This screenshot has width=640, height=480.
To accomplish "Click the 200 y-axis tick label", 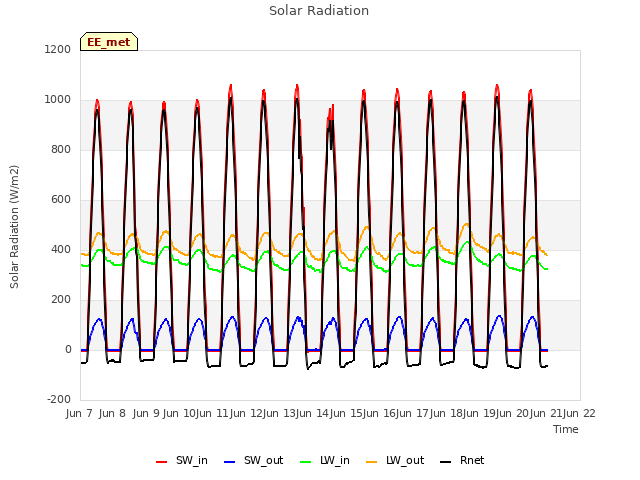I will pos(60,300).
